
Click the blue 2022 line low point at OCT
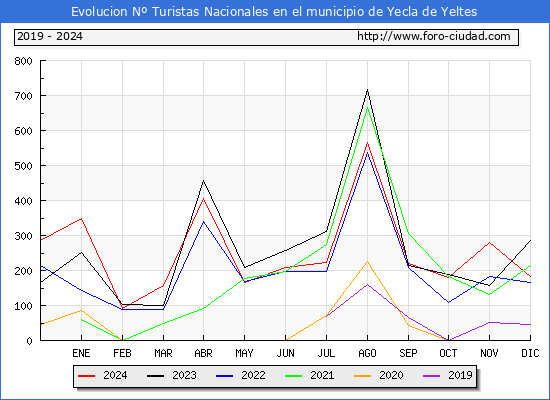click(x=448, y=302)
